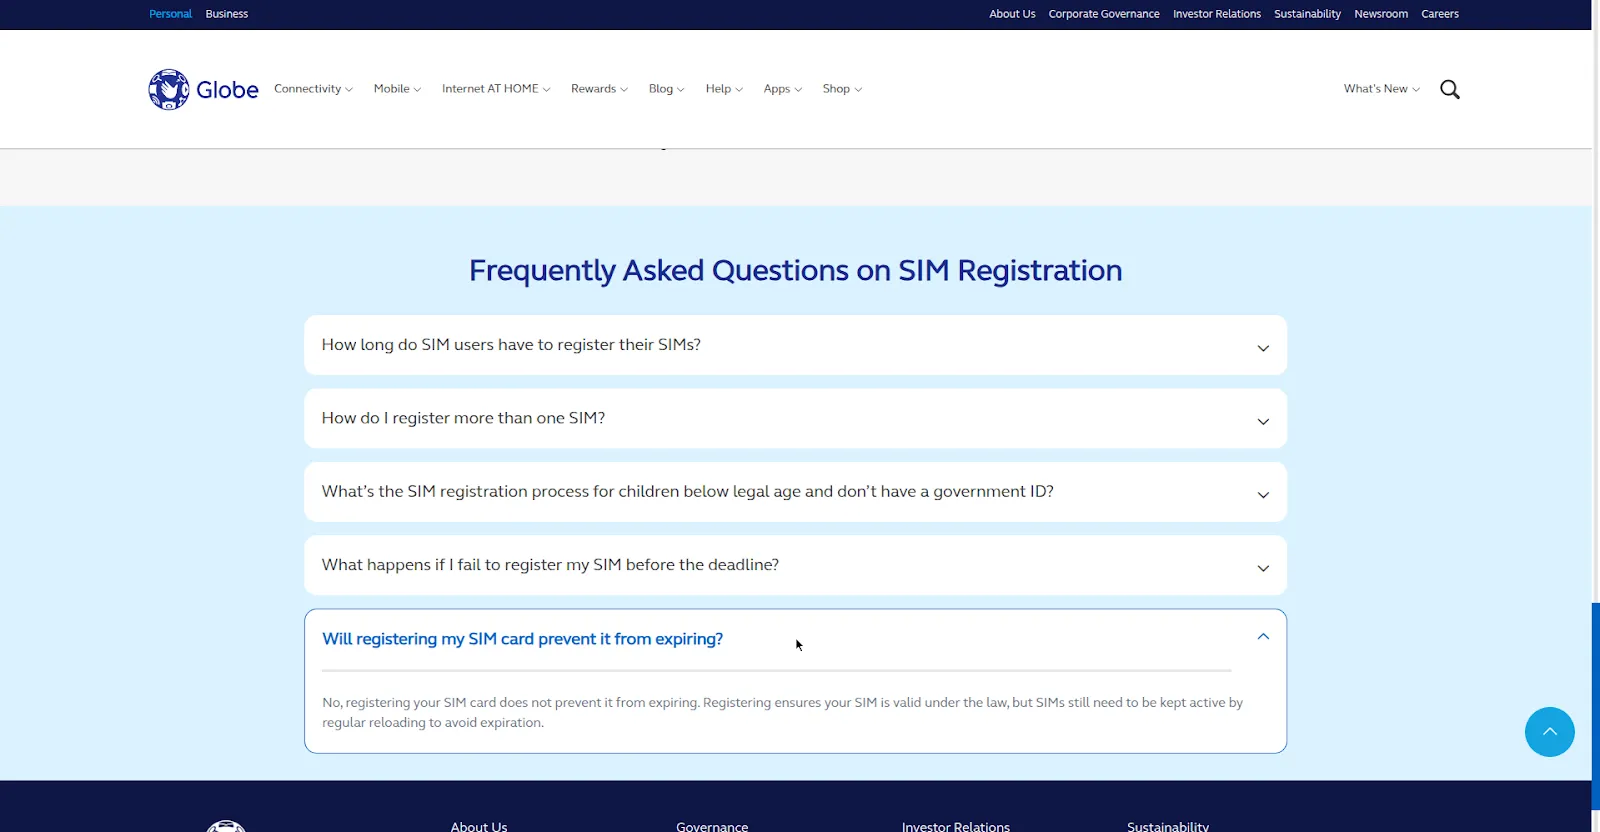1600x832 pixels.
Task: Open the Careers link
Action: [1440, 14]
